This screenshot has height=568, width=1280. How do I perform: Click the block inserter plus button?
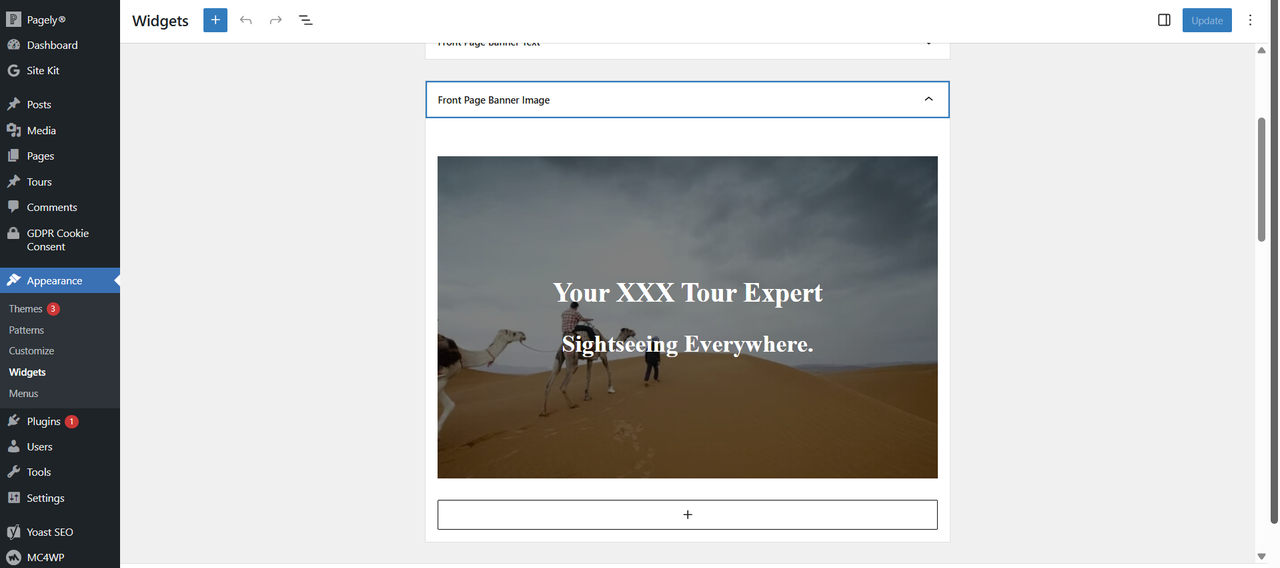215,20
